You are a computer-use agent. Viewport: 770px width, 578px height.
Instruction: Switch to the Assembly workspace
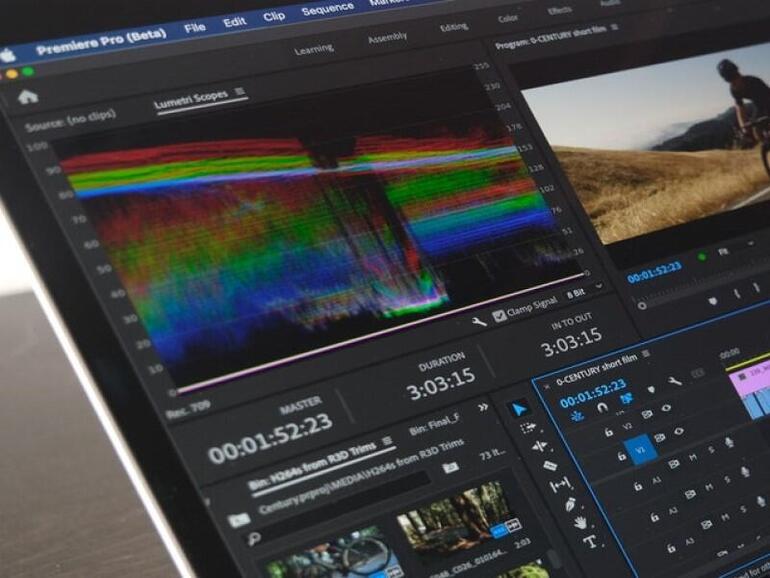tap(387, 38)
